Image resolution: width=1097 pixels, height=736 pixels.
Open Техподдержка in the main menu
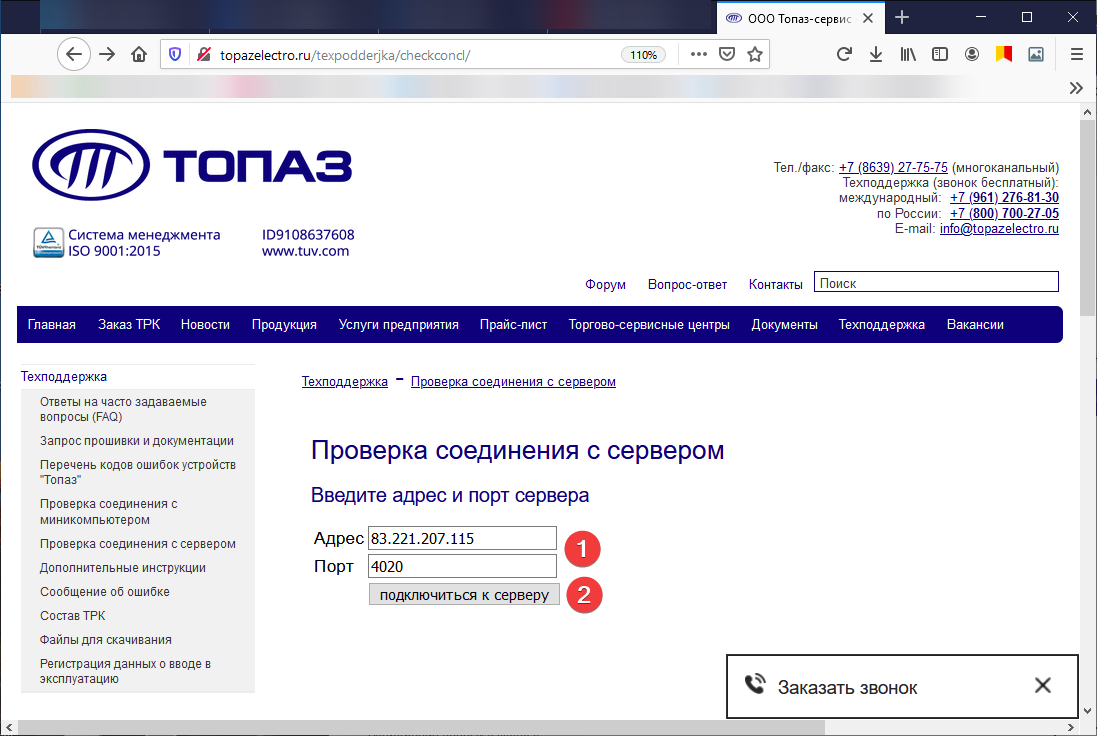point(882,325)
